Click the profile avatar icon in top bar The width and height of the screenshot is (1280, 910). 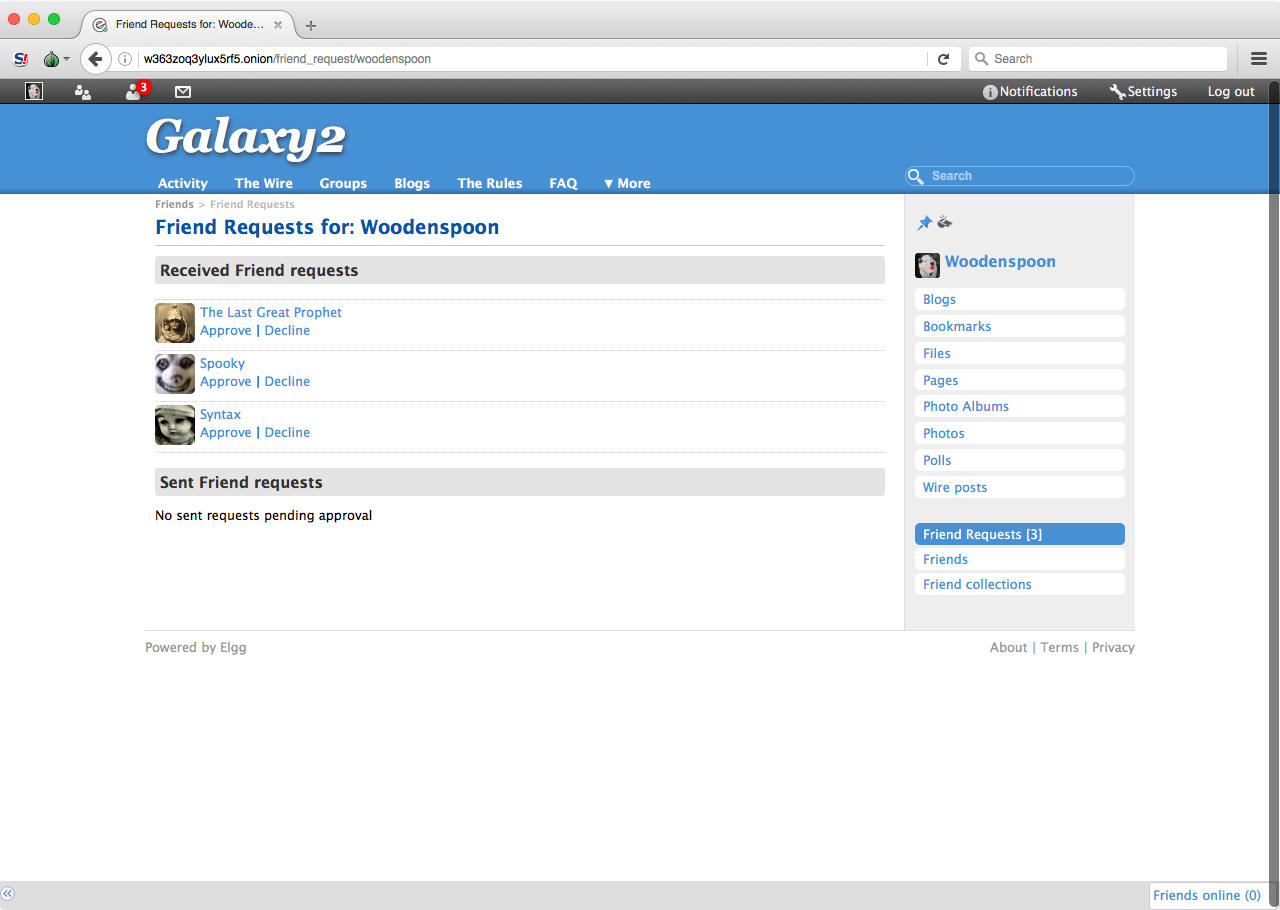click(34, 92)
